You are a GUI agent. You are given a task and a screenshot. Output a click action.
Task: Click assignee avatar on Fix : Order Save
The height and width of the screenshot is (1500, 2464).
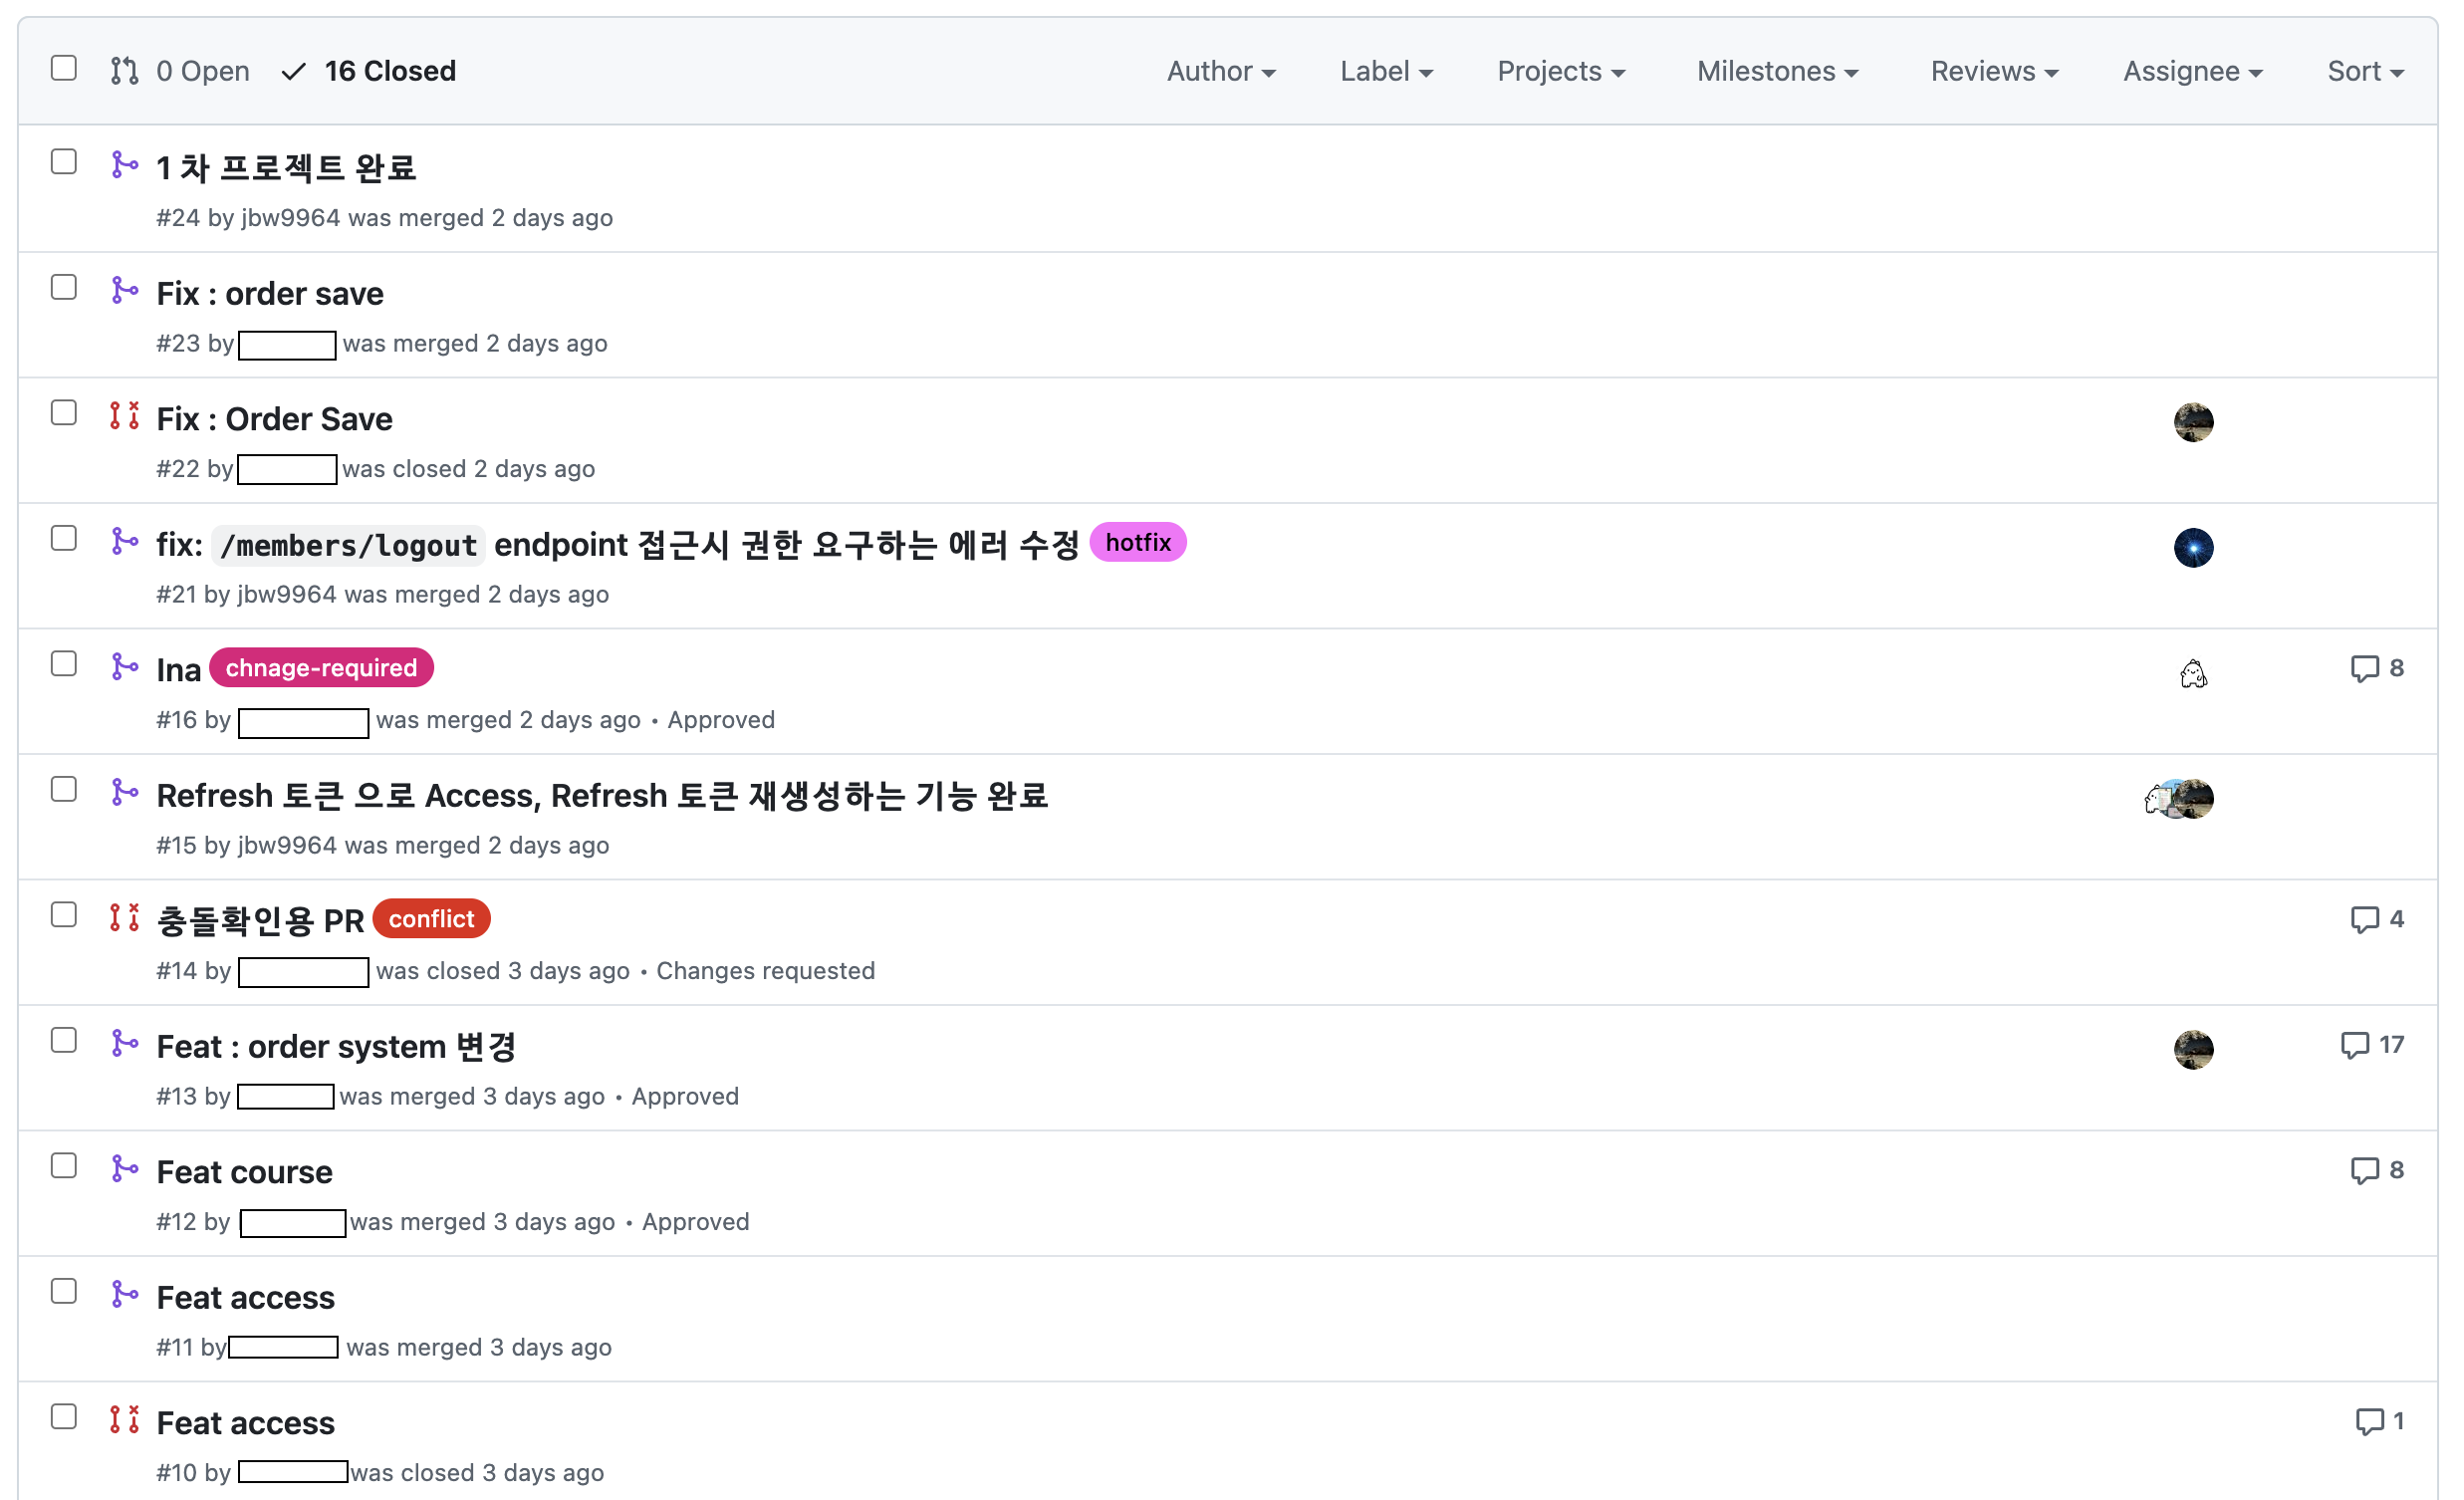2192,422
